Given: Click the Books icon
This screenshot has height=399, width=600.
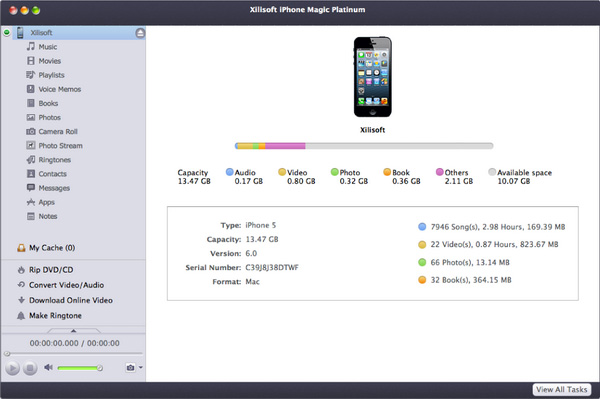Looking at the screenshot, I should click(x=31, y=103).
